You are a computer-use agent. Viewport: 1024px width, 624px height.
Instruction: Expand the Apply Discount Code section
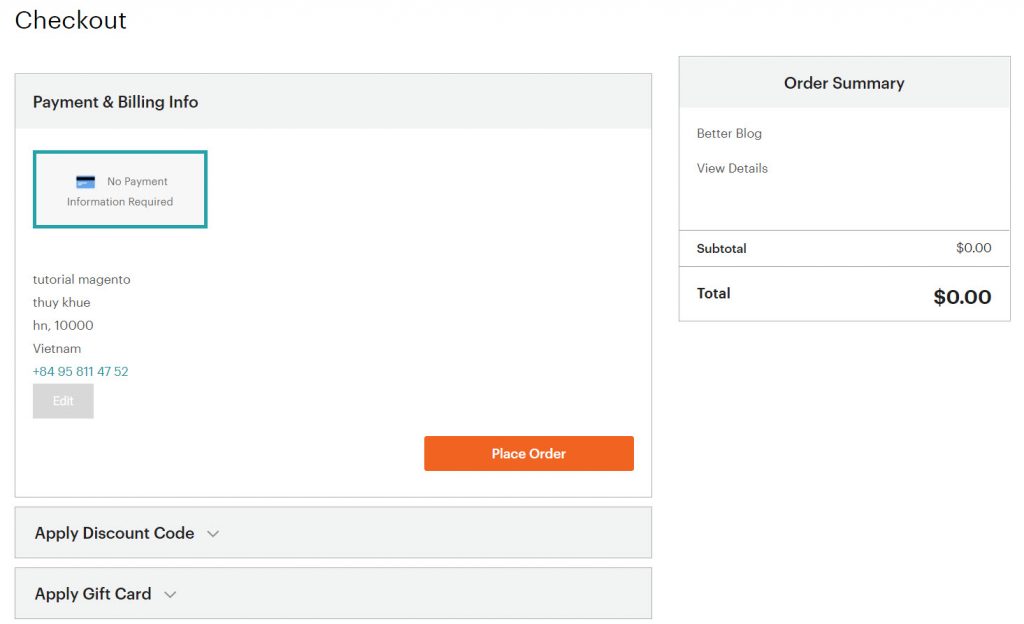coord(333,533)
